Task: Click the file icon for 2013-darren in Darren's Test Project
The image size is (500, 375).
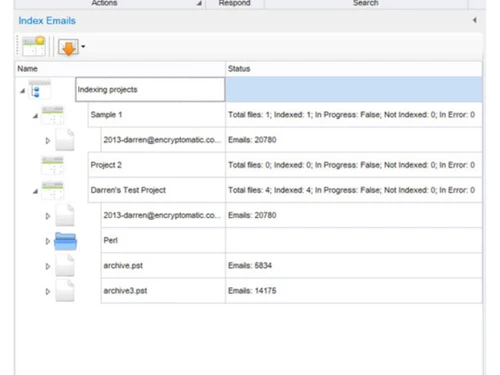Action: tap(65, 215)
